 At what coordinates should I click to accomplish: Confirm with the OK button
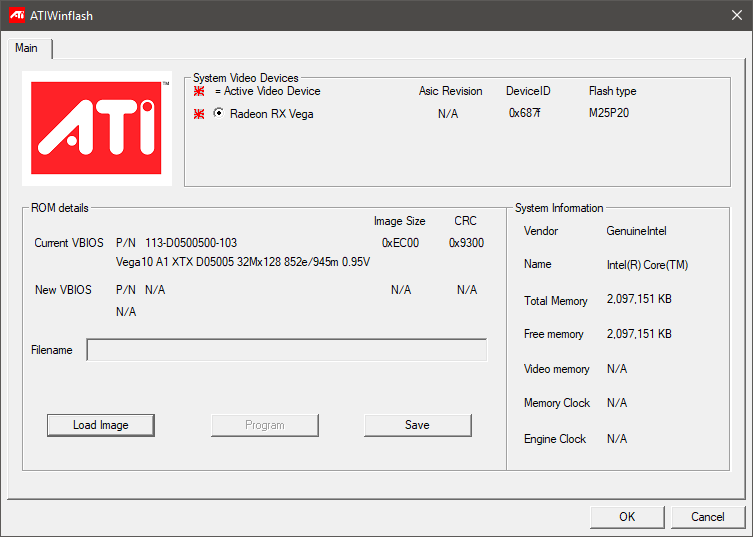point(627,517)
